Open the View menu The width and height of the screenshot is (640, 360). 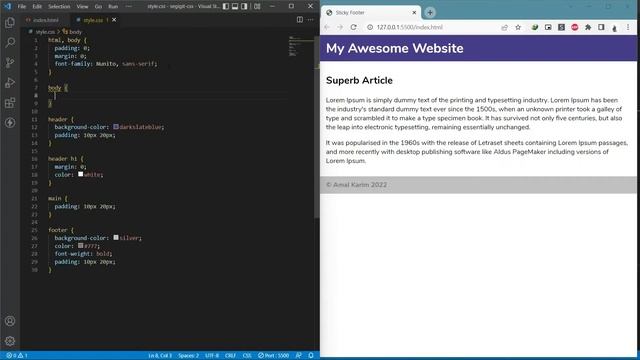pos(82,6)
